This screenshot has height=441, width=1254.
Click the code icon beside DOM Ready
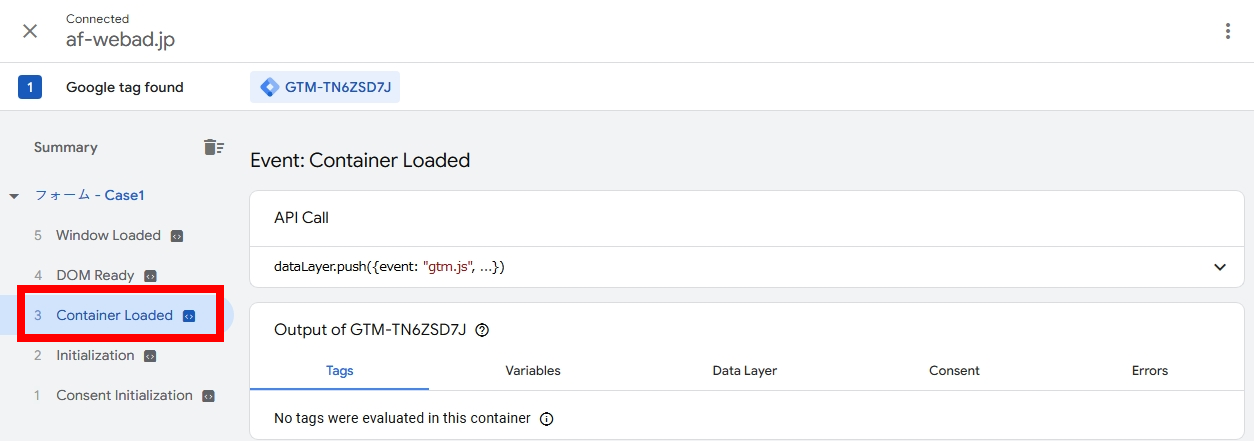[150, 276]
